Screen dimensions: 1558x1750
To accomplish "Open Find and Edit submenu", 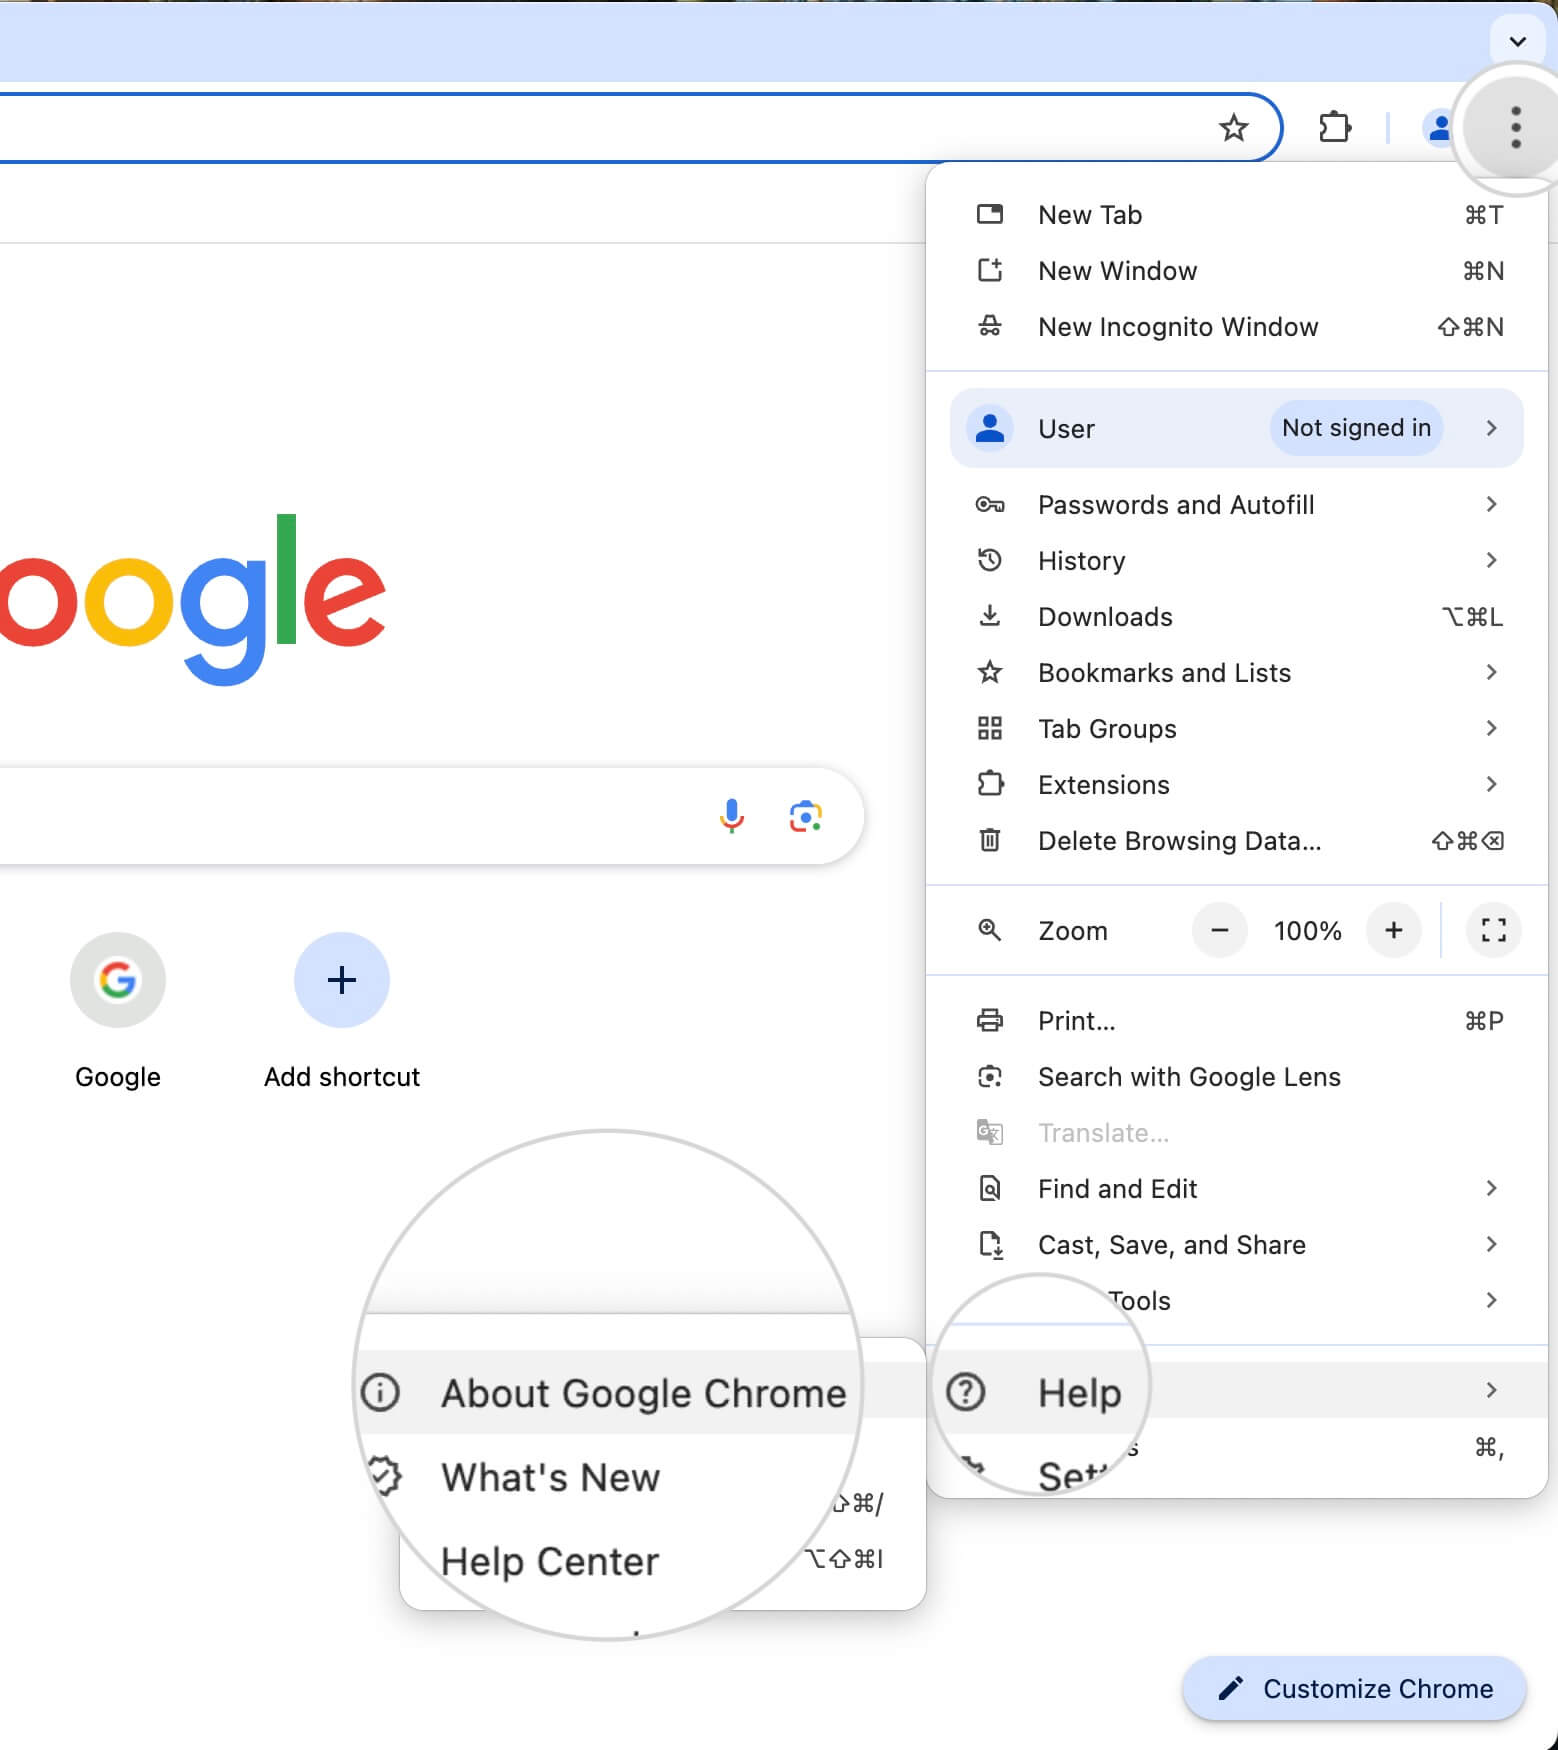I will (1237, 1189).
